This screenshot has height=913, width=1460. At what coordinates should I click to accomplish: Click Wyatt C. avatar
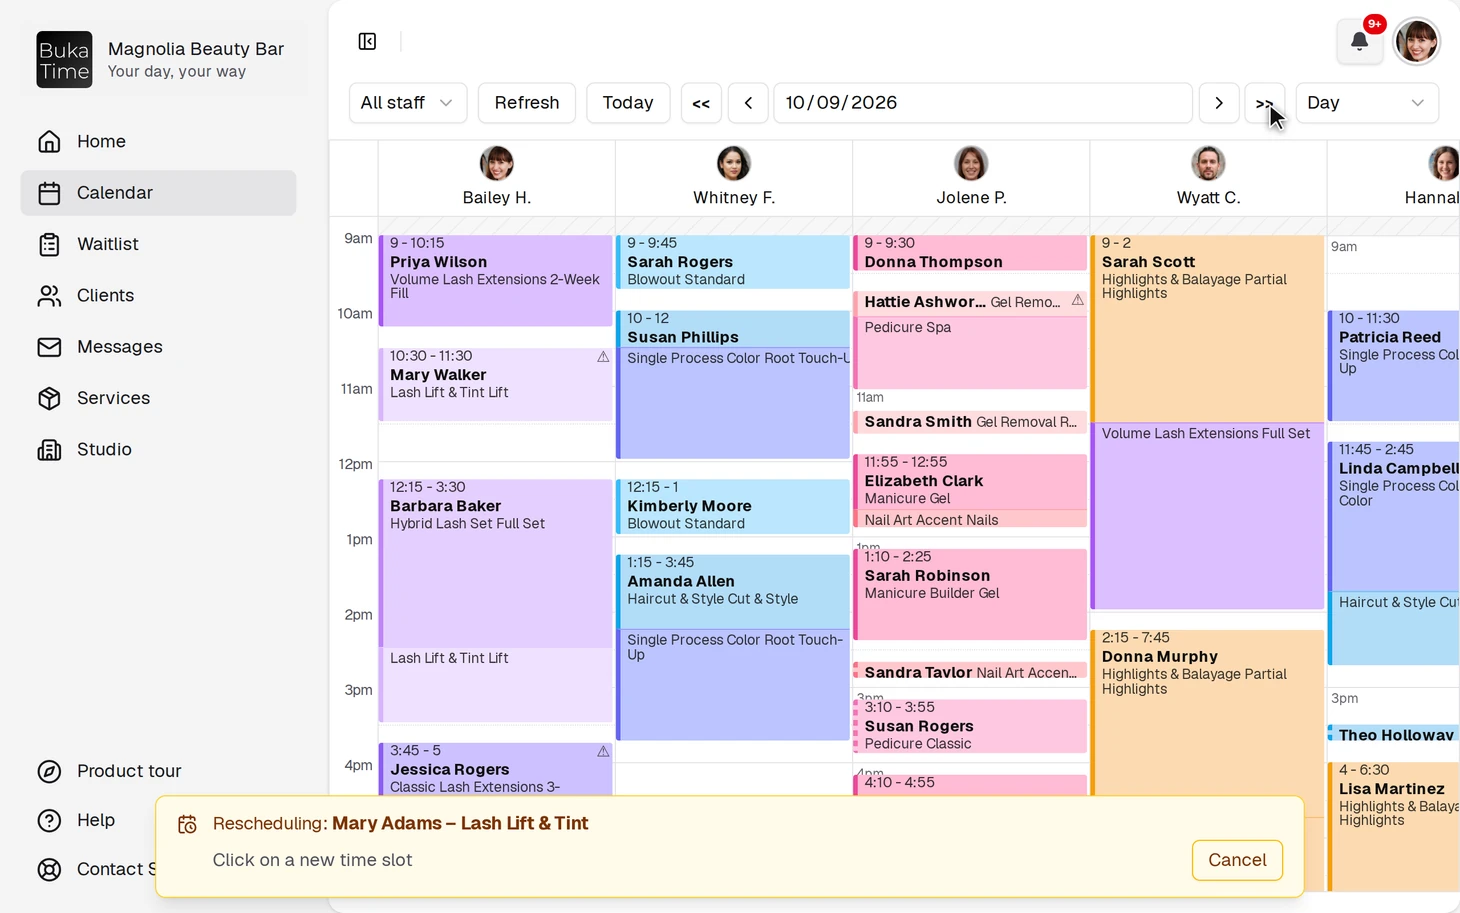click(1208, 162)
